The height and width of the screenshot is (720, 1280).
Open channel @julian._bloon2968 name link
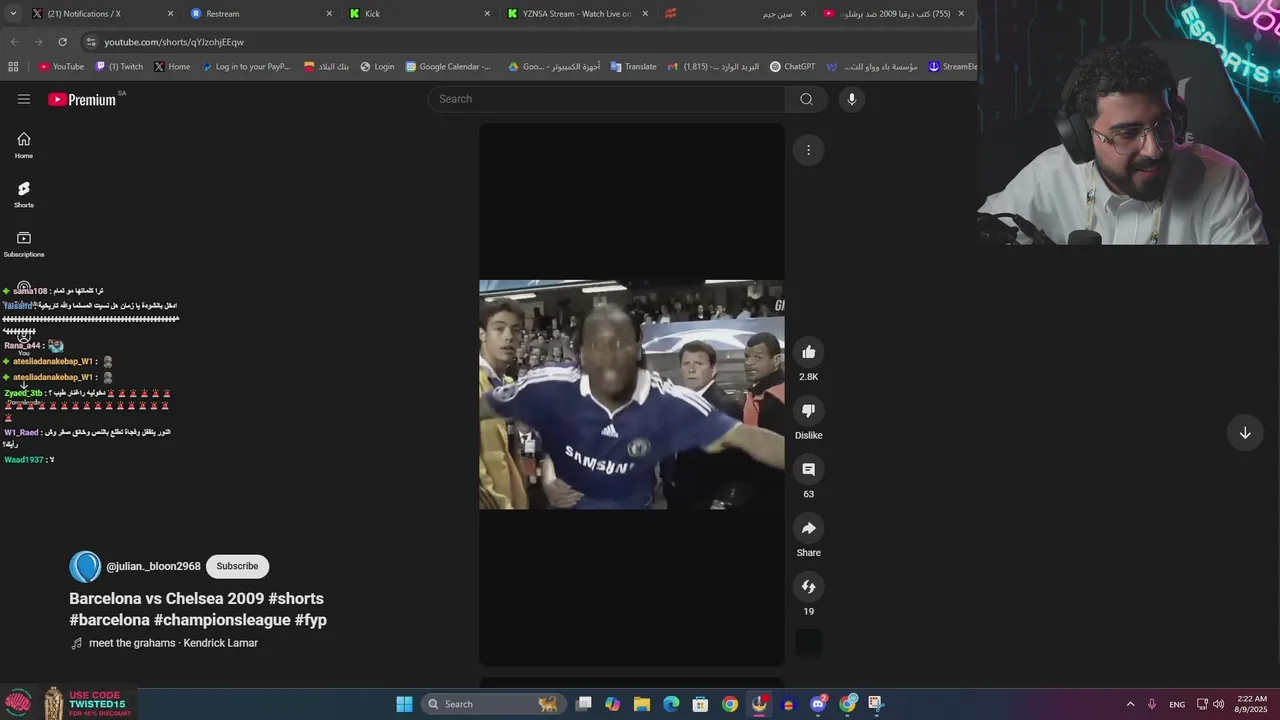[x=153, y=566]
